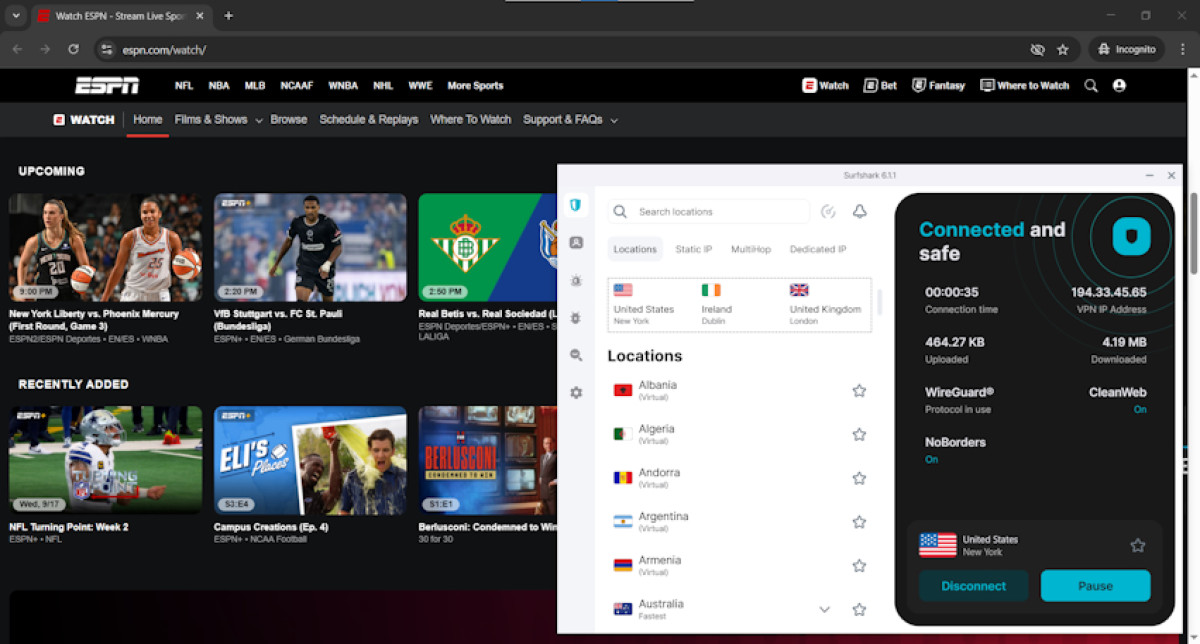The height and width of the screenshot is (644, 1200).
Task: Open the ESPN user profile icon
Action: [1119, 86]
